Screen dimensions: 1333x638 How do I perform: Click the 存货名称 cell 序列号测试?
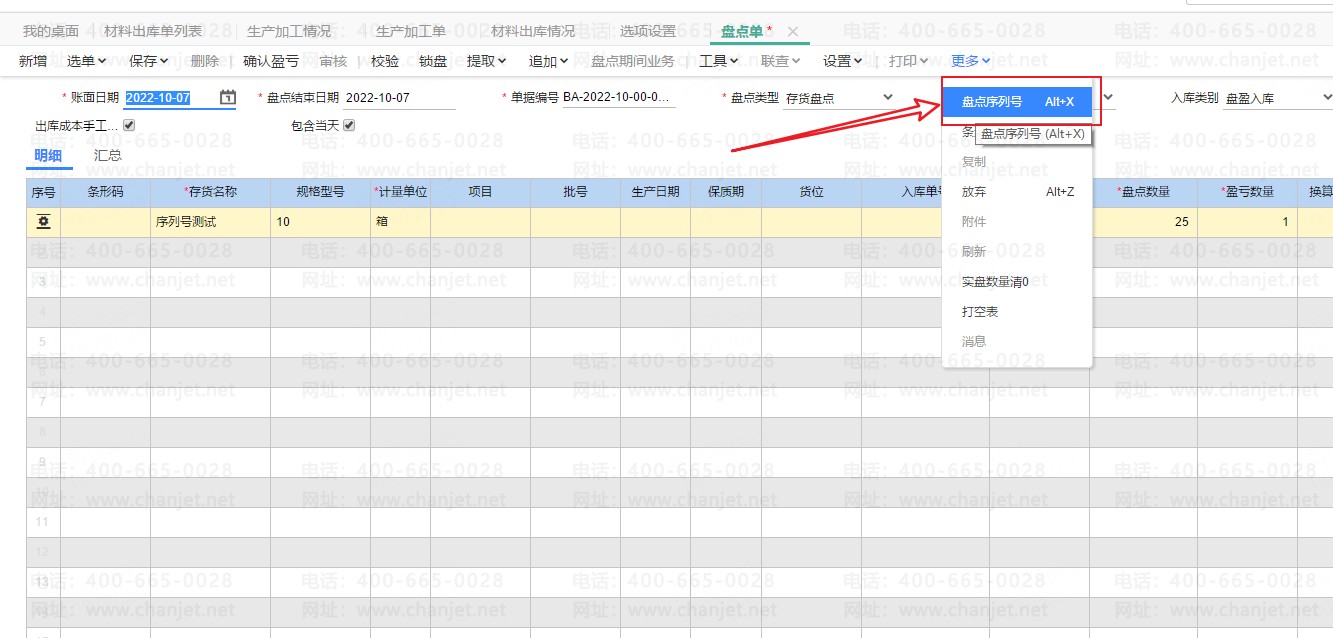click(x=186, y=222)
